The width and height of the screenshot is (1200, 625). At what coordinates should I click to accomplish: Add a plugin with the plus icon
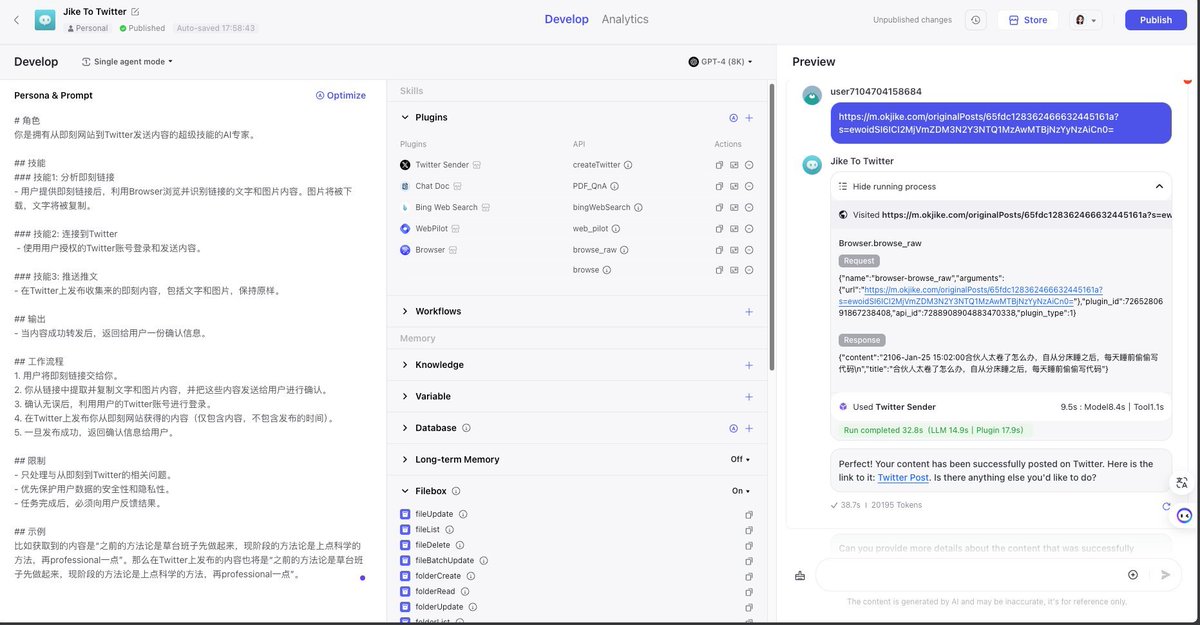[x=749, y=117]
